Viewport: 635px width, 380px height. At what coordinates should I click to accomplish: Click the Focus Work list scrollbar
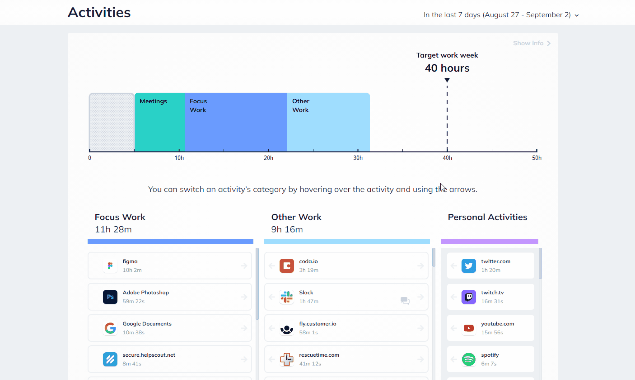[x=257, y=284]
